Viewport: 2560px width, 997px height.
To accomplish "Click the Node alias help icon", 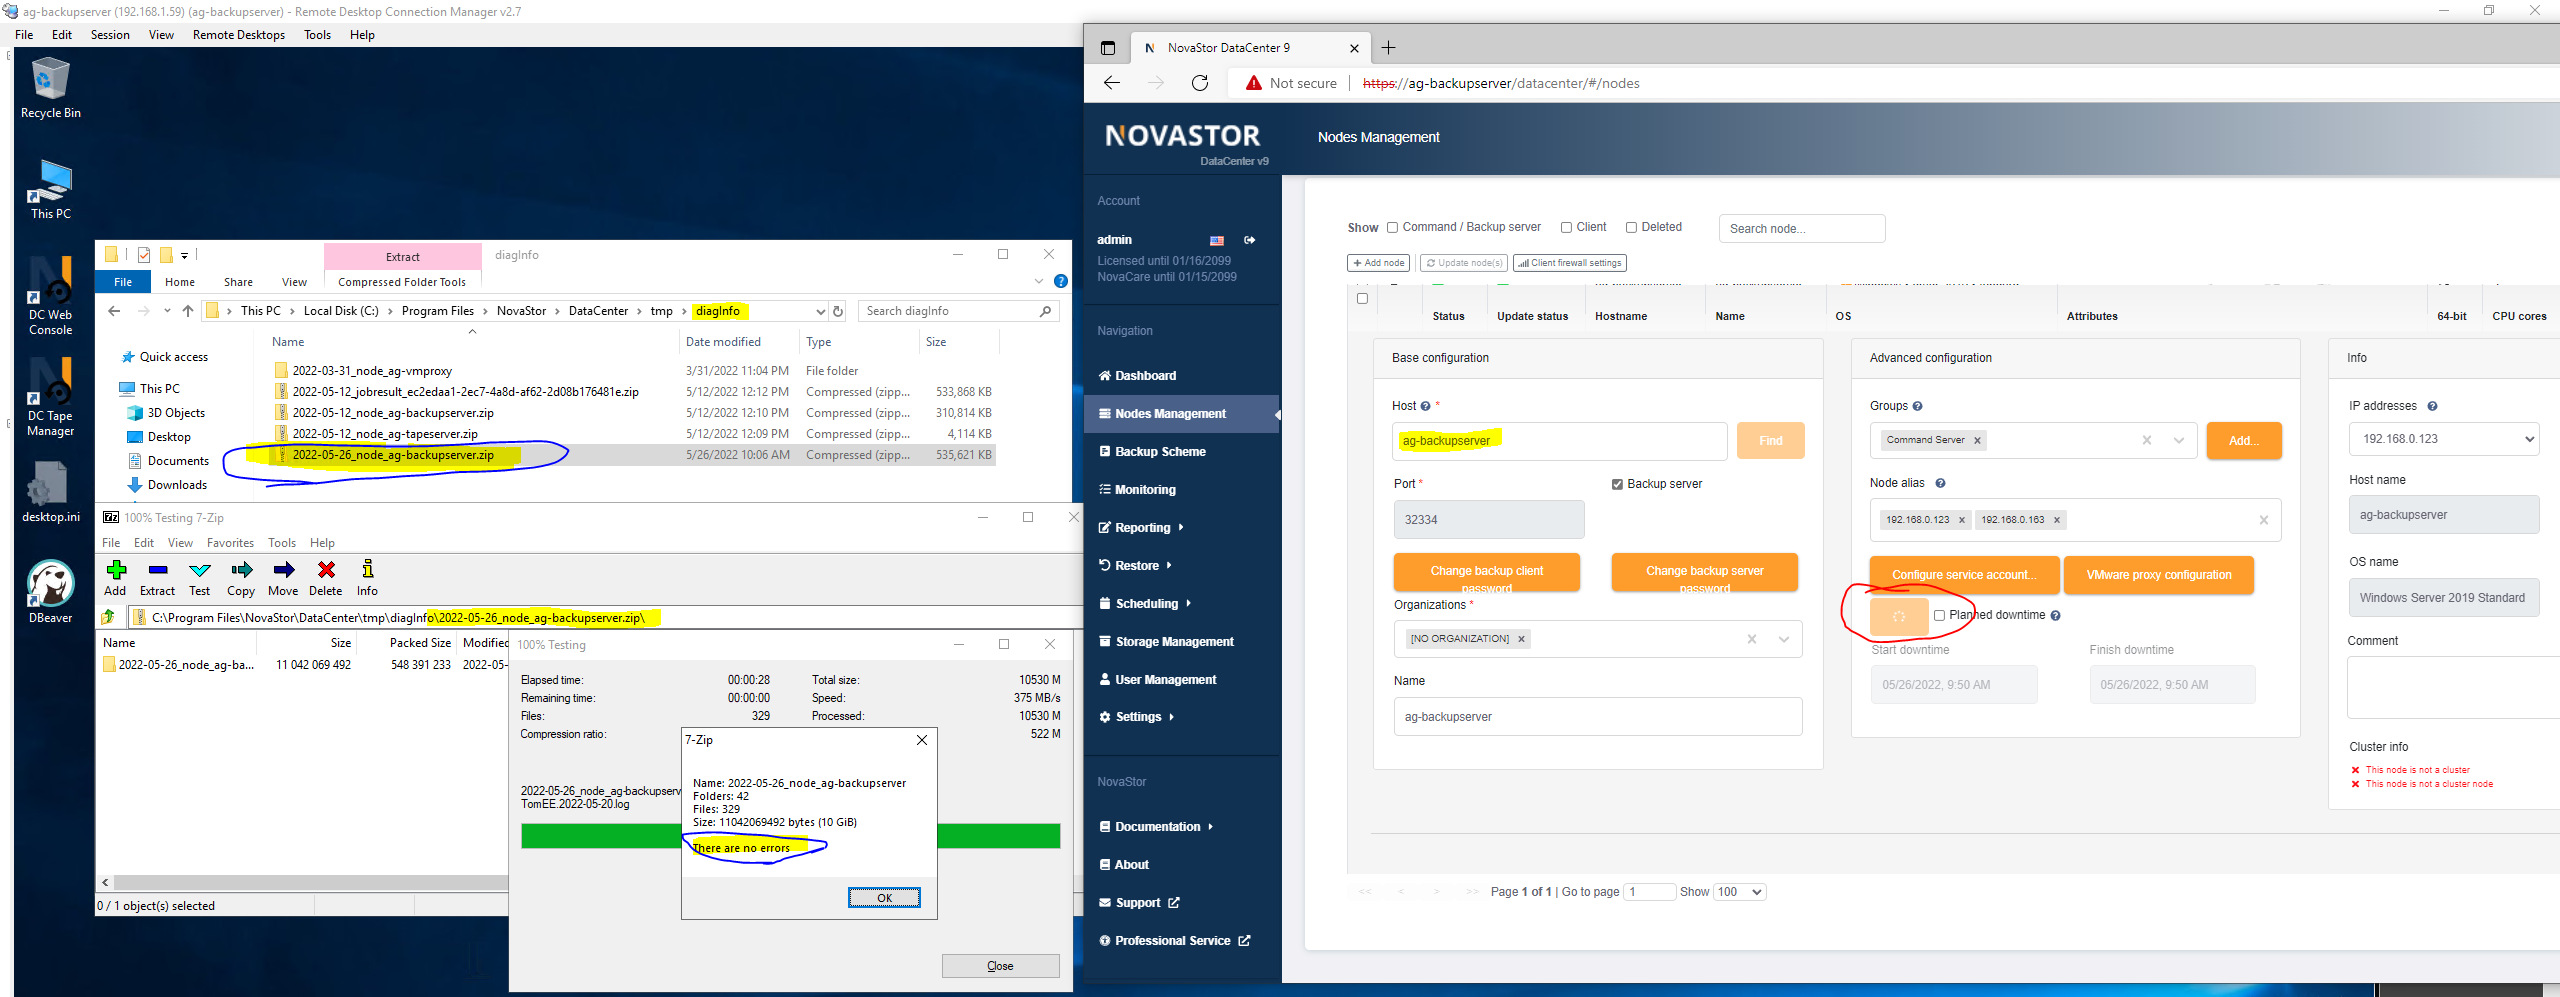I will point(1940,483).
